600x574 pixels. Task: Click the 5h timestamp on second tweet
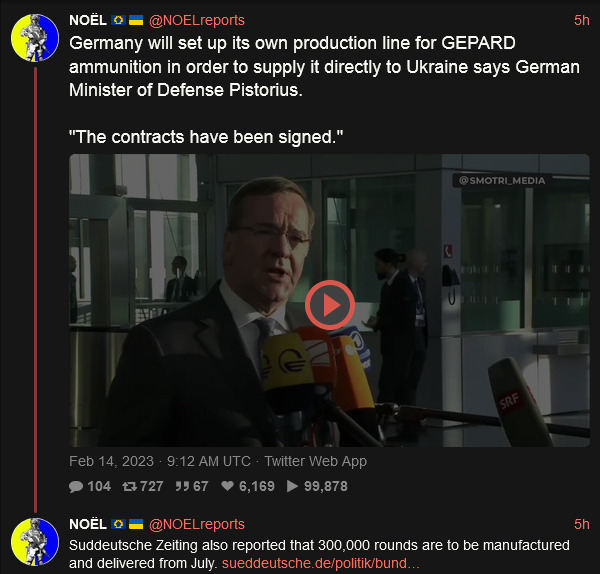(582, 524)
